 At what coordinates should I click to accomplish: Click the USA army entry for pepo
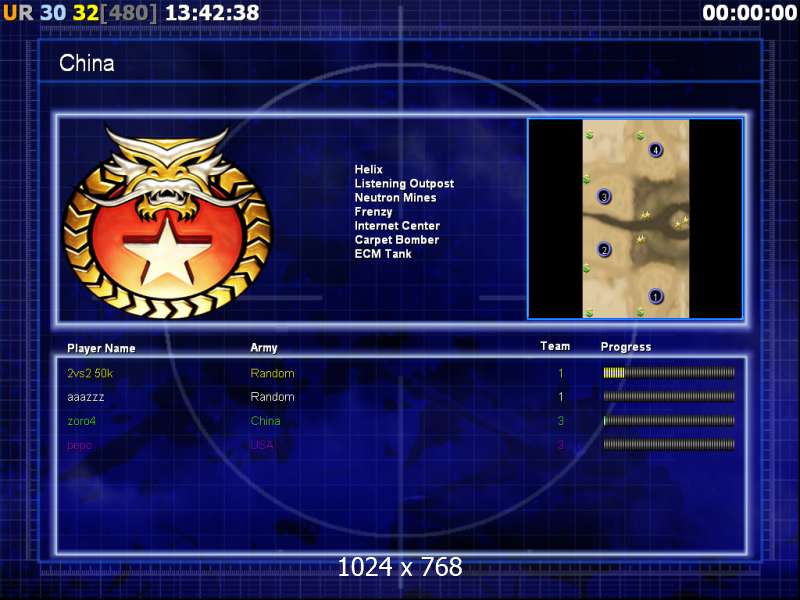(262, 445)
